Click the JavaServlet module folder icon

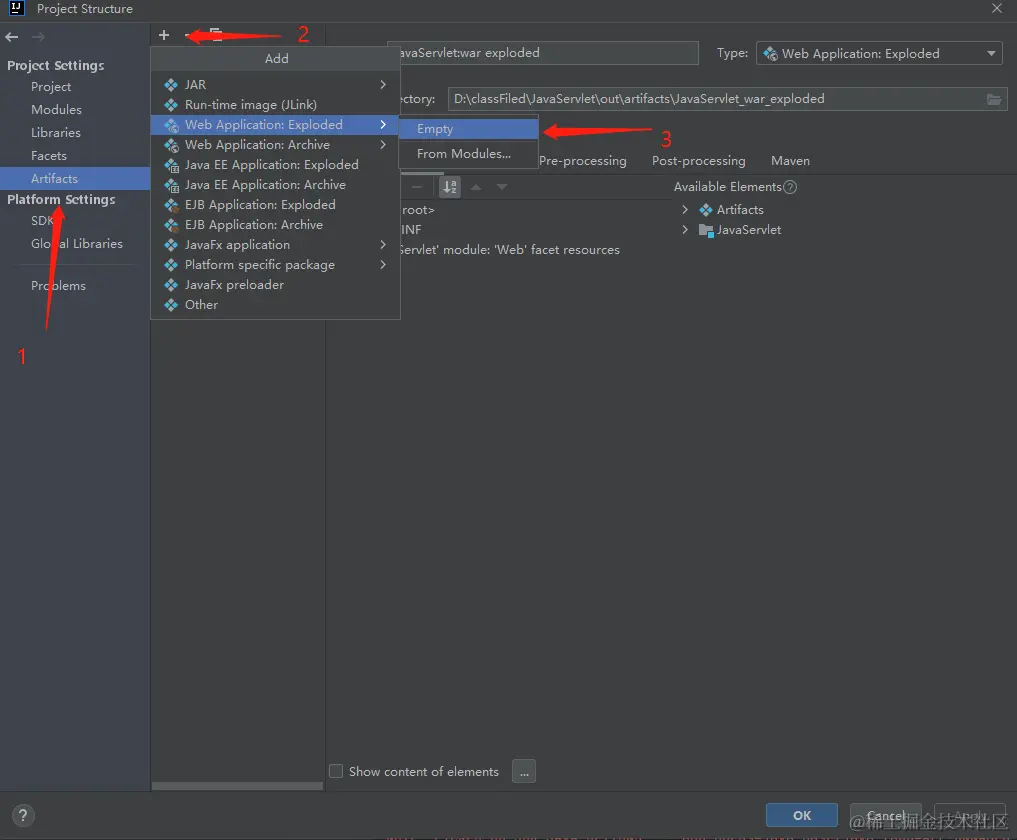[x=706, y=230]
